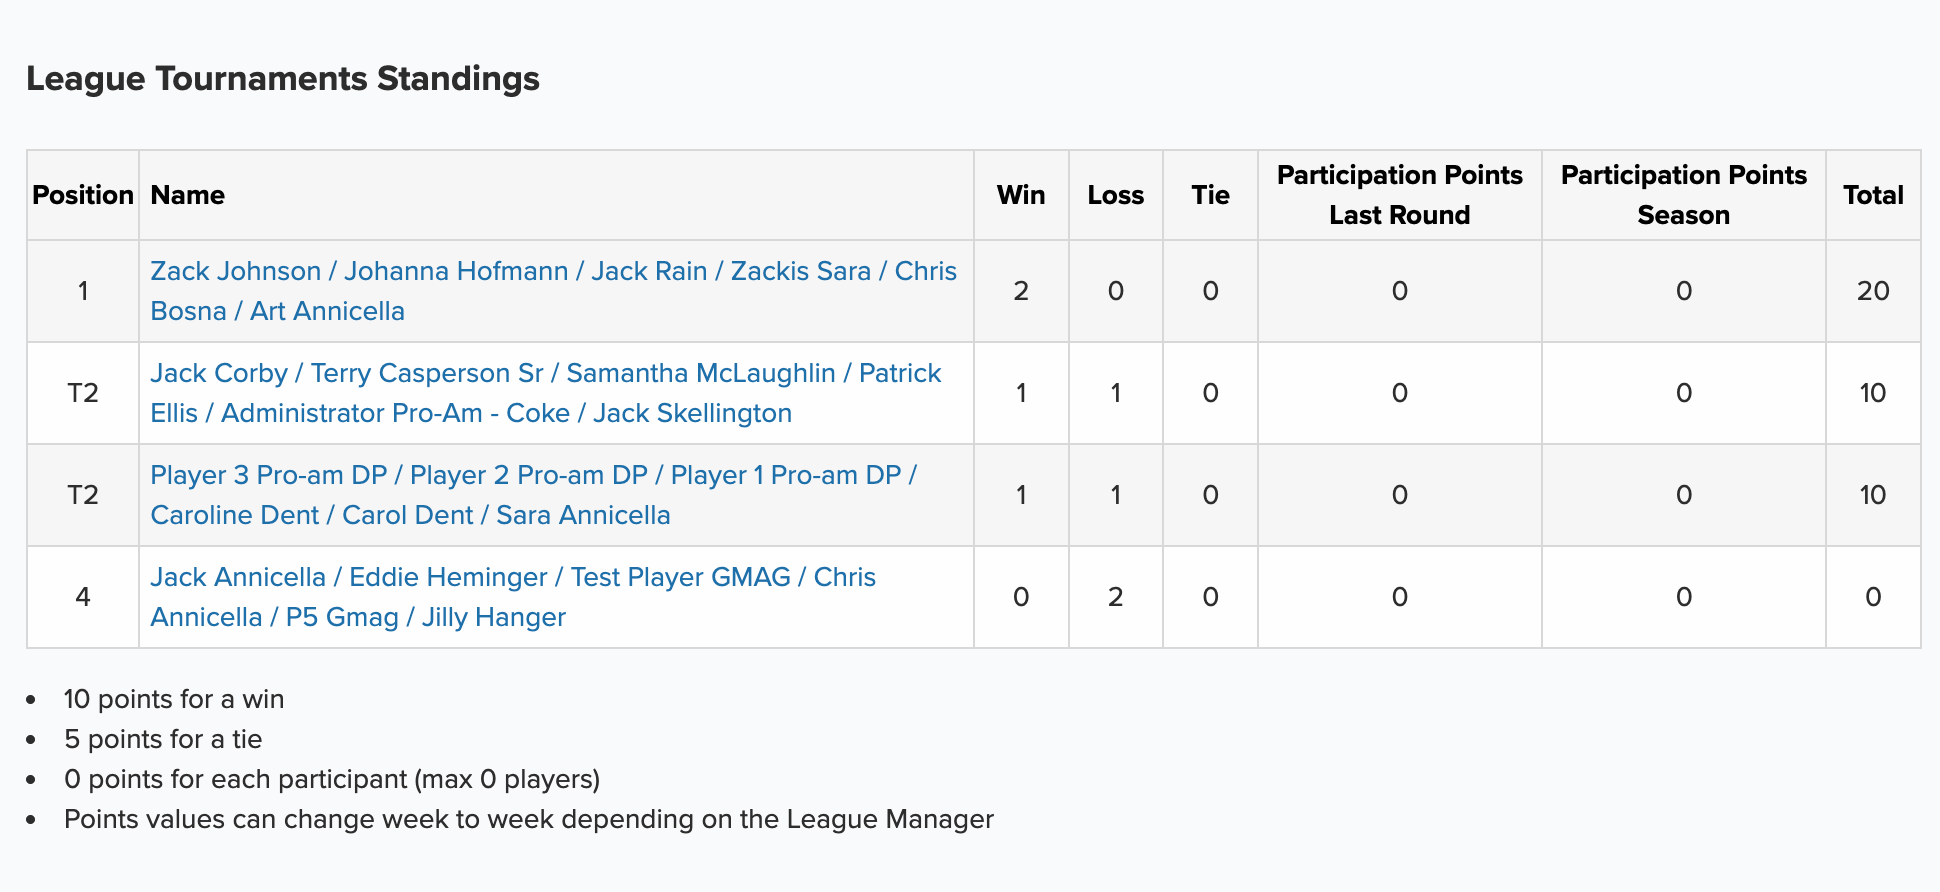Open the Jack Annicella team link
This screenshot has height=892, width=1940.
tap(513, 597)
